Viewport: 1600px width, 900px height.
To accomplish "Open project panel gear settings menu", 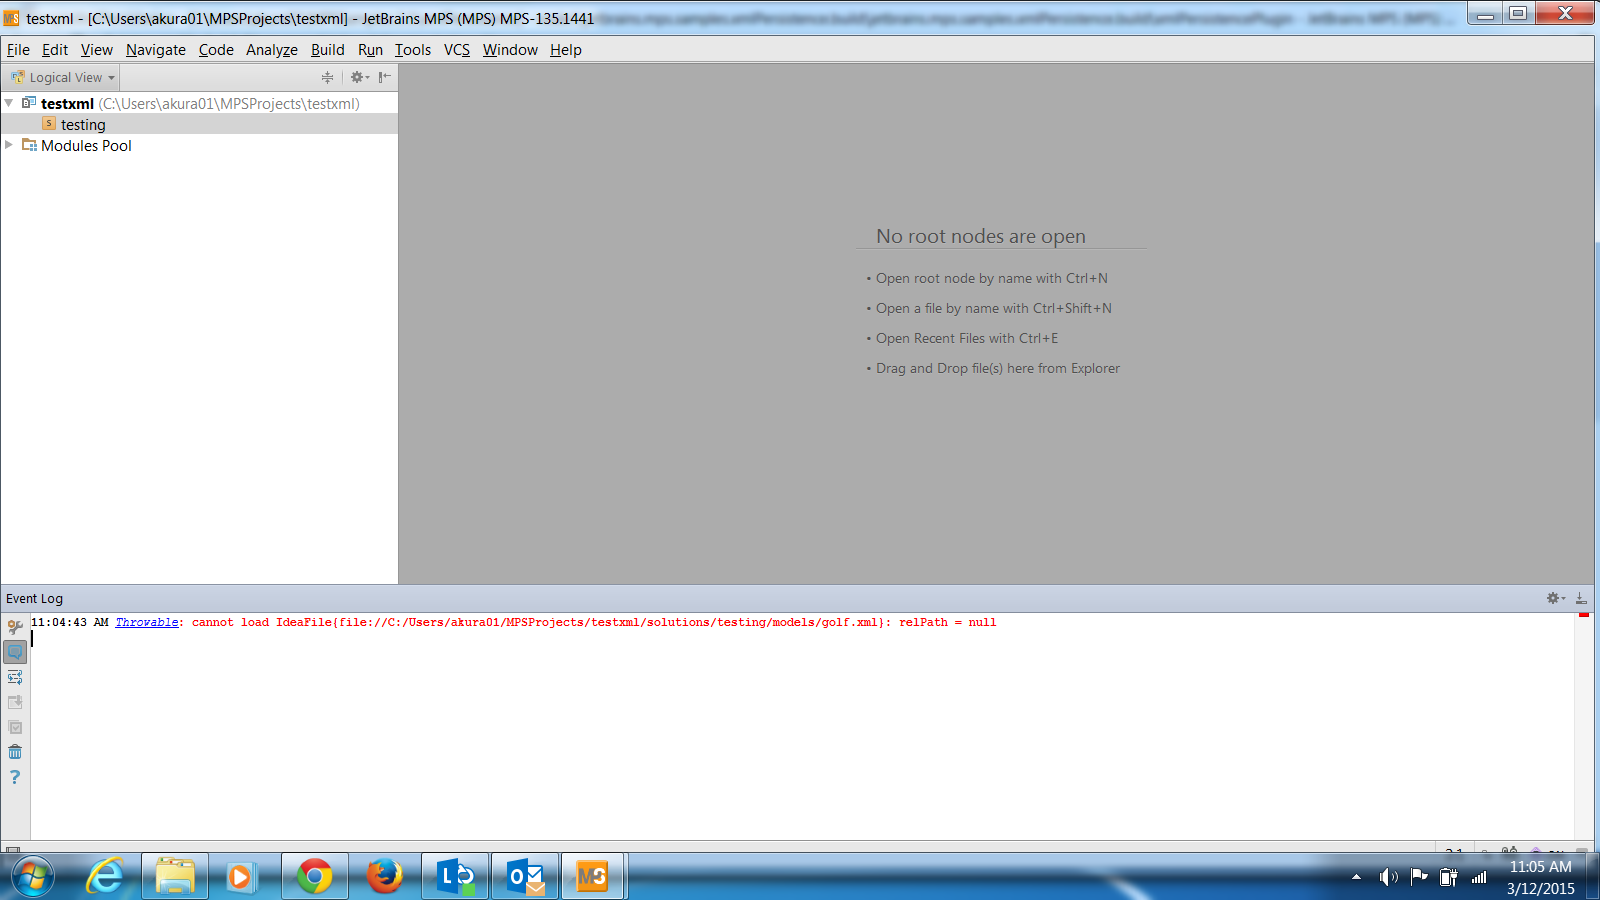I will [x=358, y=77].
